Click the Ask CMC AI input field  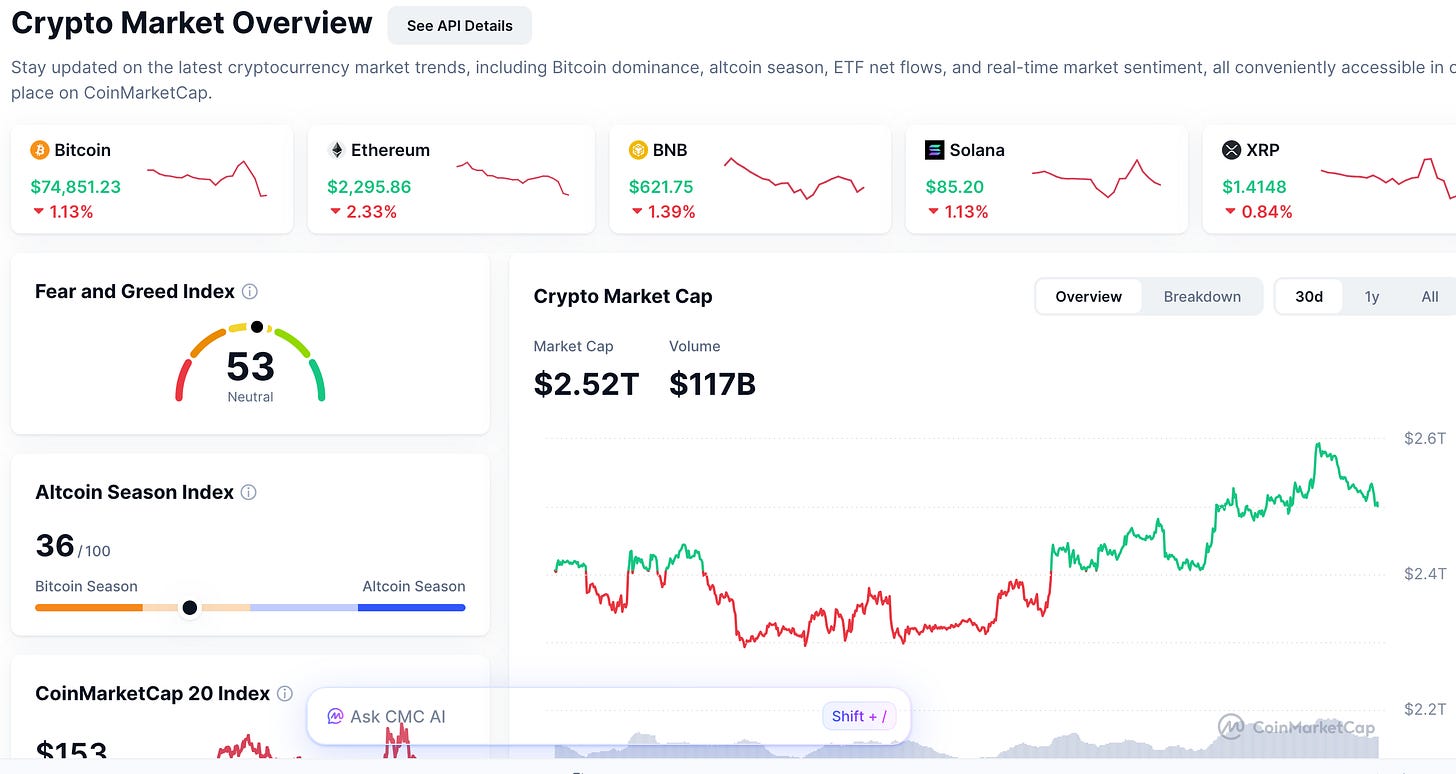tap(608, 716)
